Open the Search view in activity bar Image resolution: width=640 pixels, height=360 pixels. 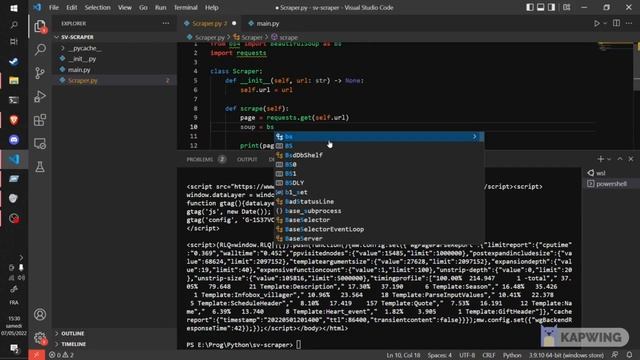pos(40,50)
